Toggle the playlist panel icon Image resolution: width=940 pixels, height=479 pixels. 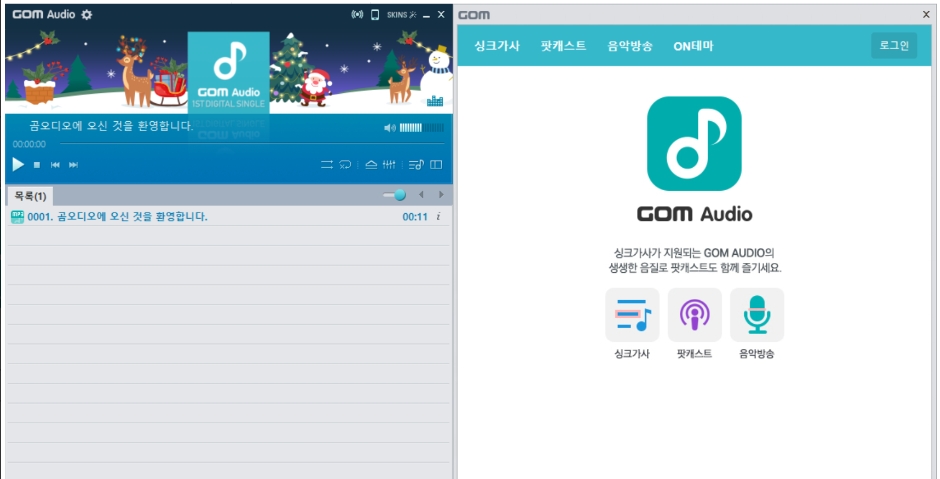(416, 164)
